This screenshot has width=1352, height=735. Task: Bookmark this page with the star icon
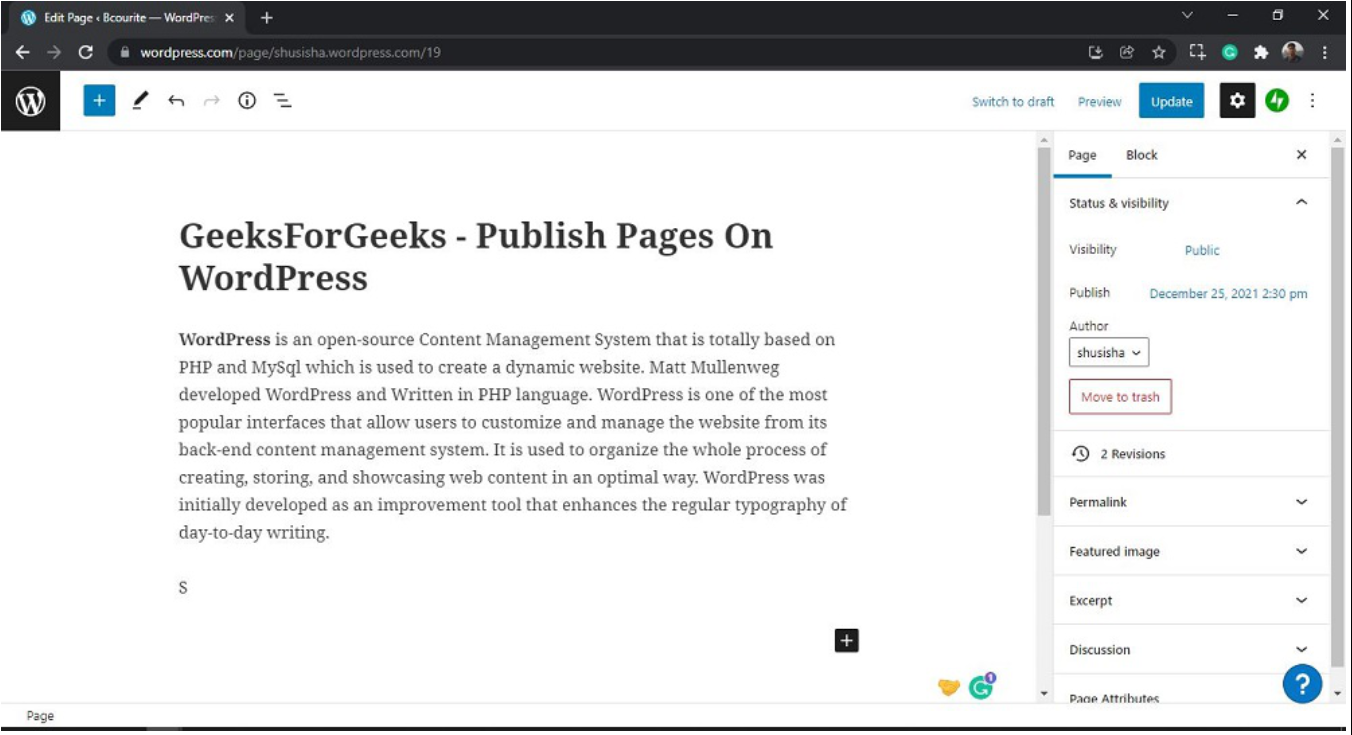pos(1159,52)
